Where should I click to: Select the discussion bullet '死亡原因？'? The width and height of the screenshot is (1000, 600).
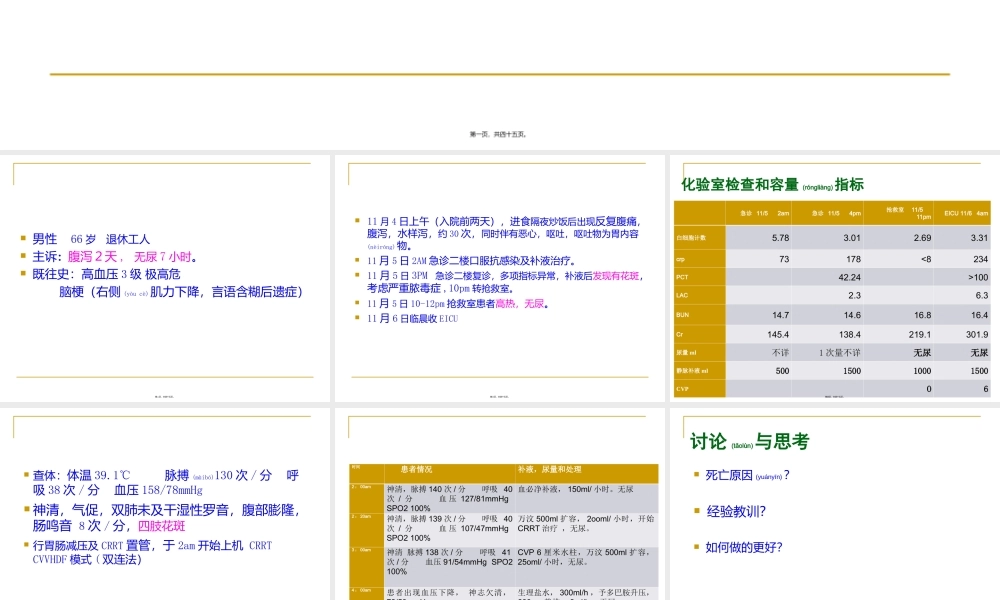point(747,475)
